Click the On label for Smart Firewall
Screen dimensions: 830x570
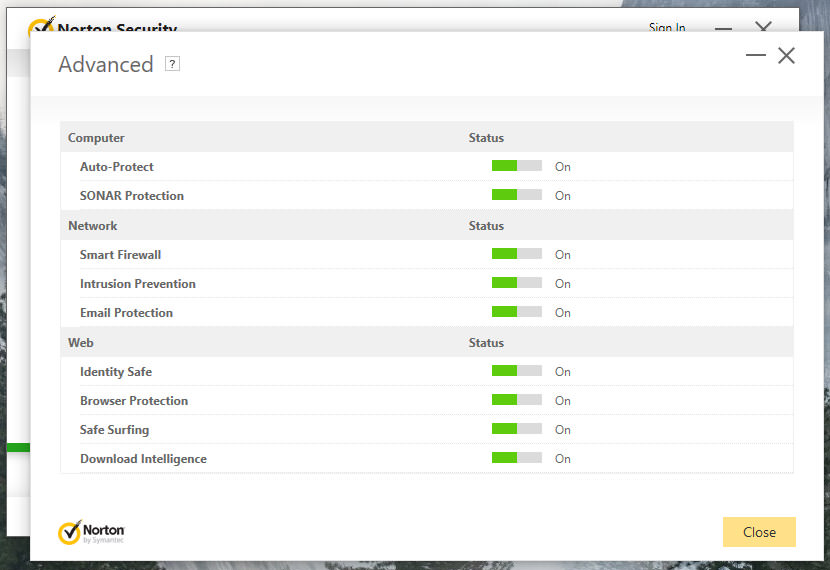pyautogui.click(x=563, y=255)
